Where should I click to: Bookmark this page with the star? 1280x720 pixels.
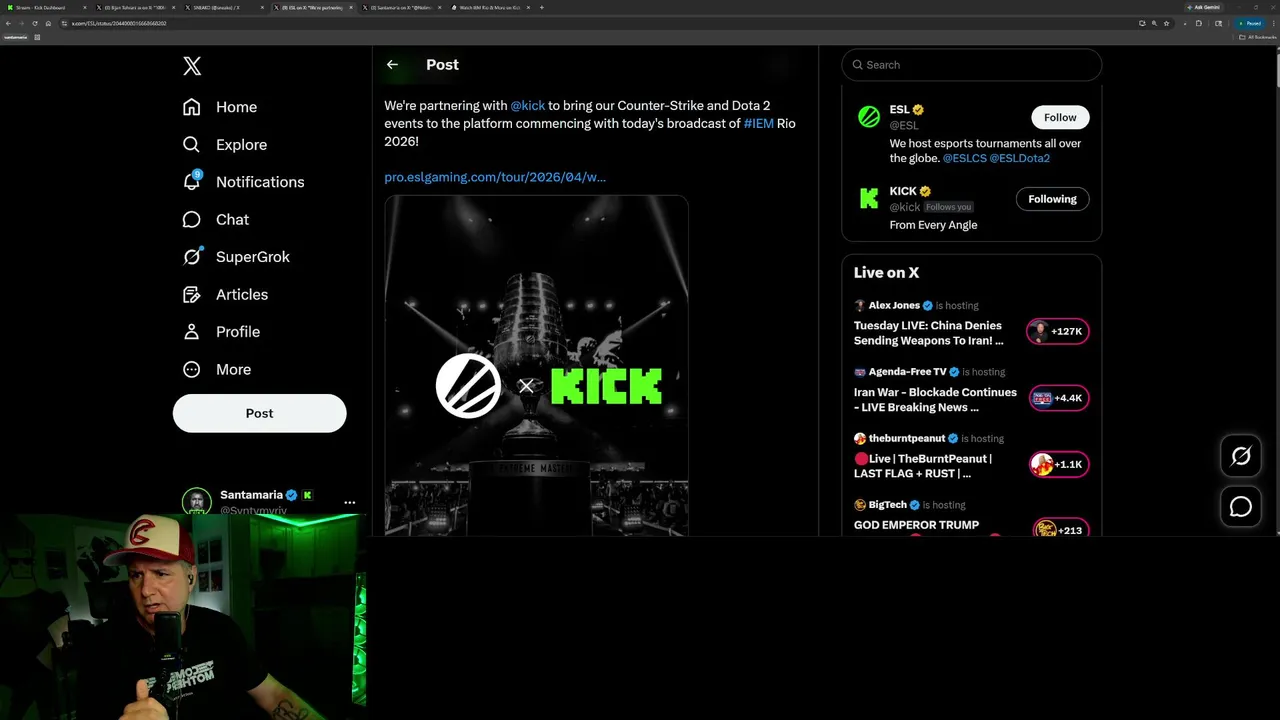tap(1166, 23)
